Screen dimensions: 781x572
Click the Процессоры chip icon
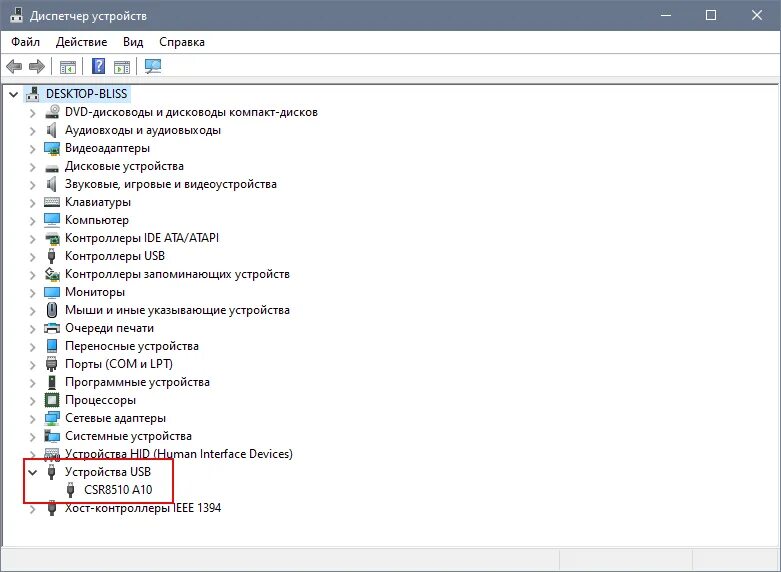52,400
